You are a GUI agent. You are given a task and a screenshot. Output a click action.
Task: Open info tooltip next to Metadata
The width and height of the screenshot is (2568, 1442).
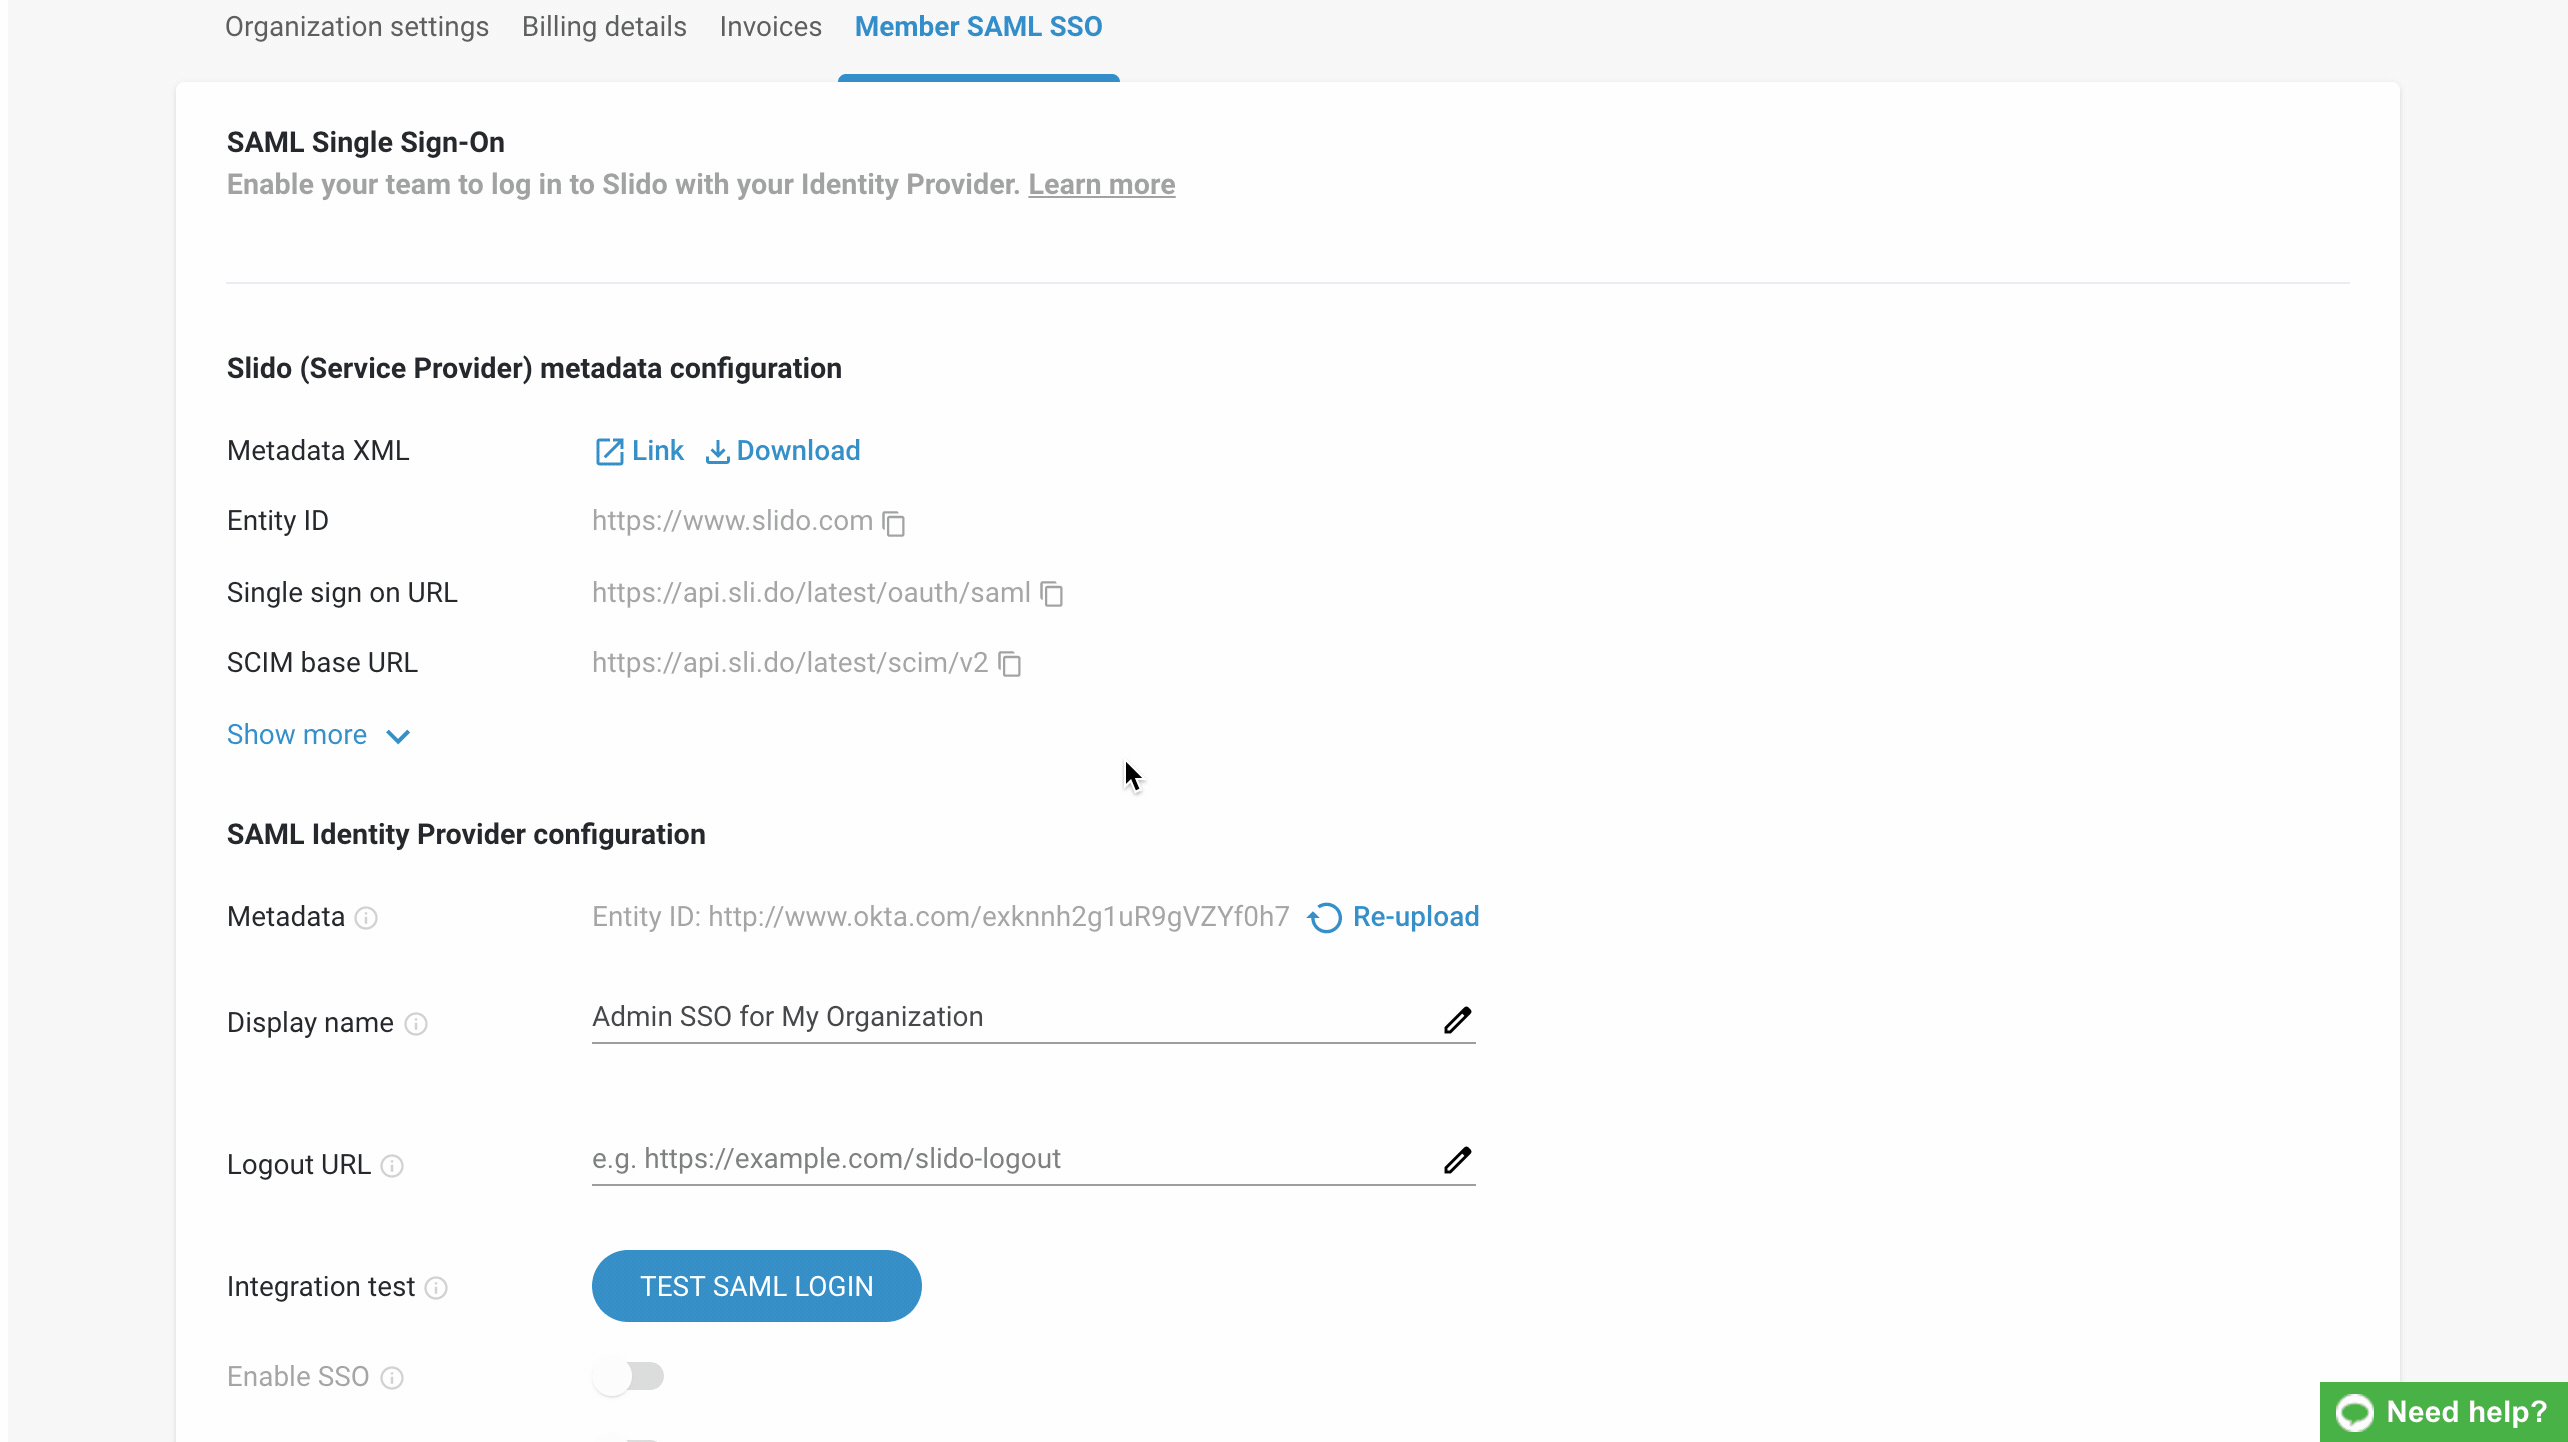click(x=366, y=918)
